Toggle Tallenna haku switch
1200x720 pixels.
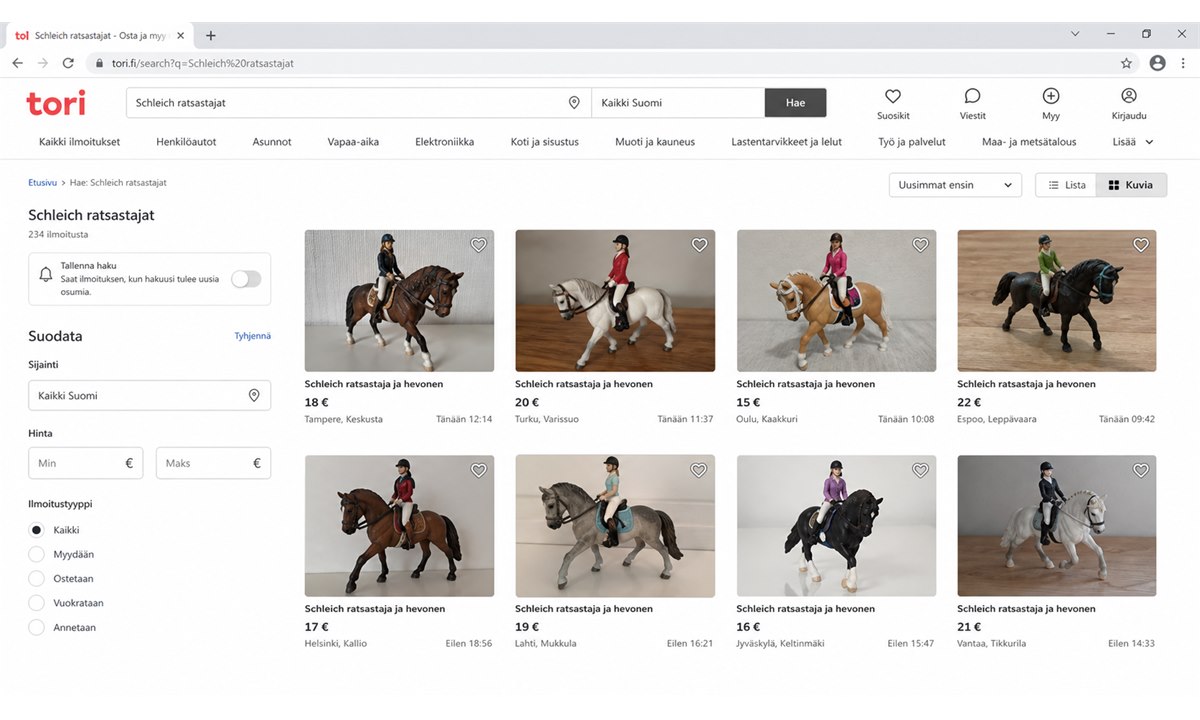tap(245, 279)
